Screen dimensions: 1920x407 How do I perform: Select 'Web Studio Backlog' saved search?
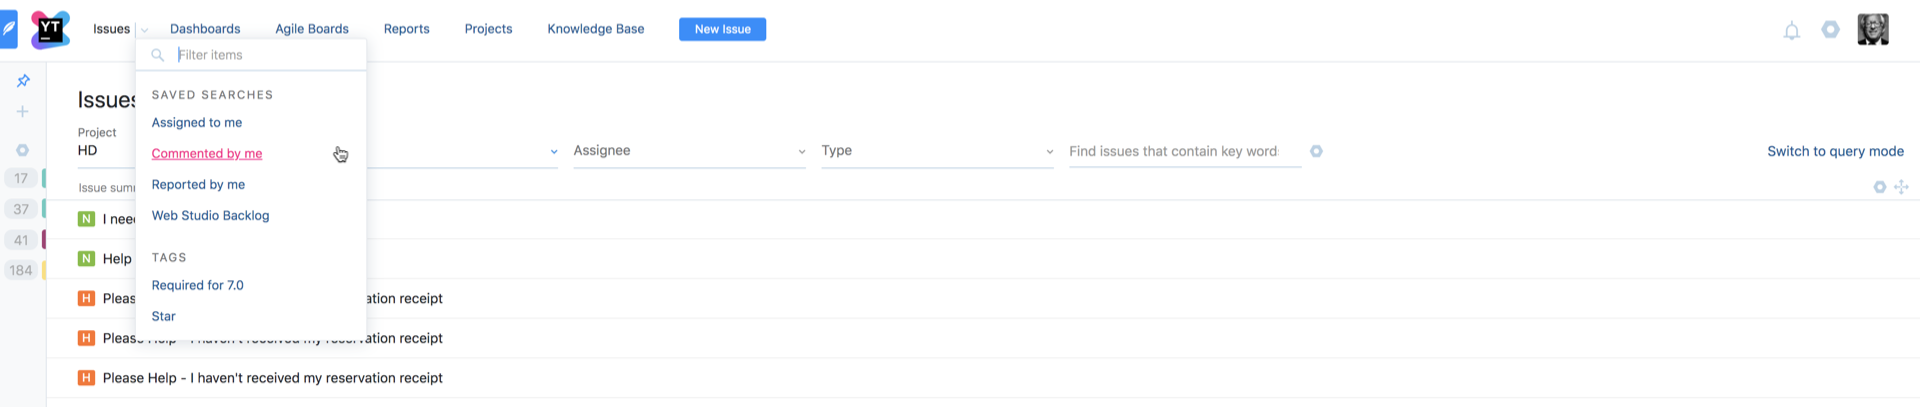click(x=210, y=216)
